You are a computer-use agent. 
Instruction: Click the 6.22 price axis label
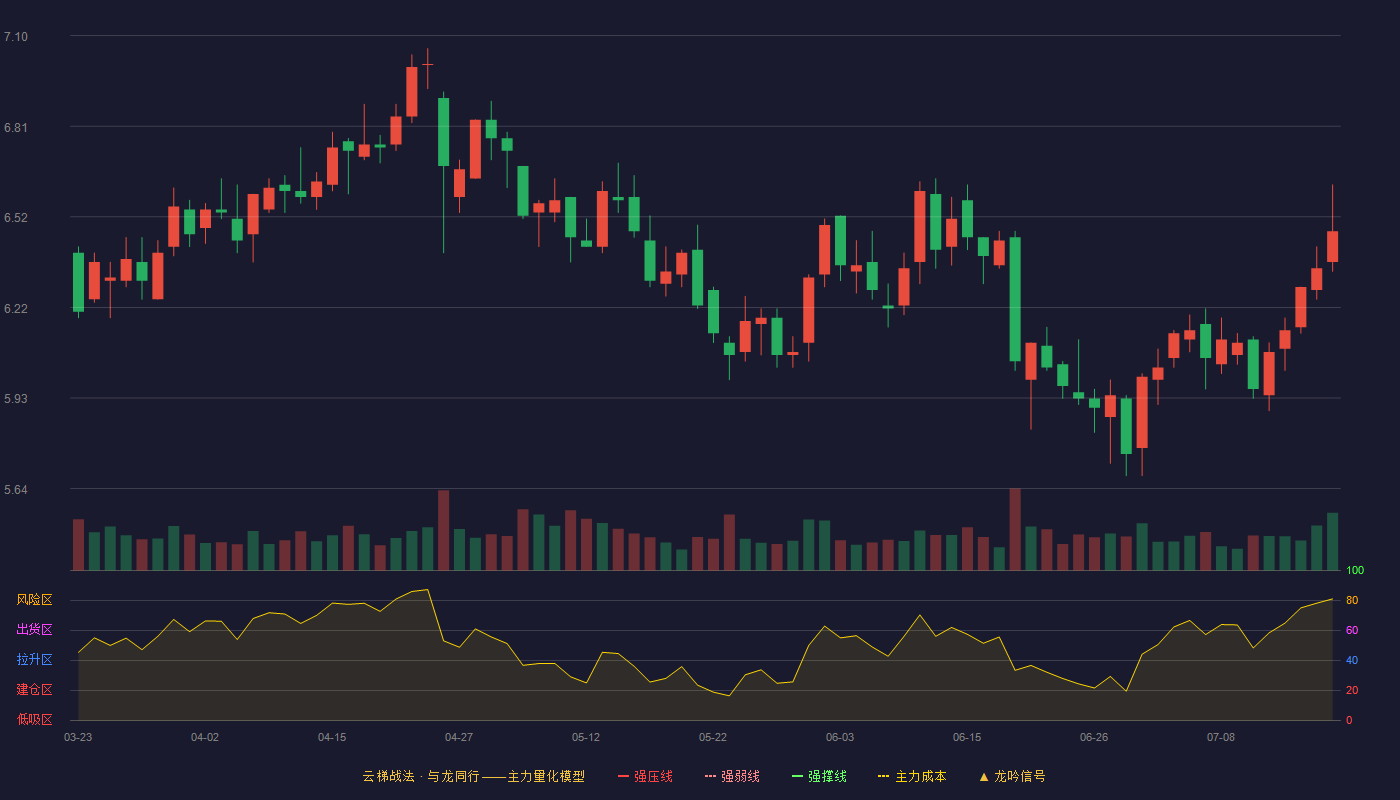tap(16, 309)
